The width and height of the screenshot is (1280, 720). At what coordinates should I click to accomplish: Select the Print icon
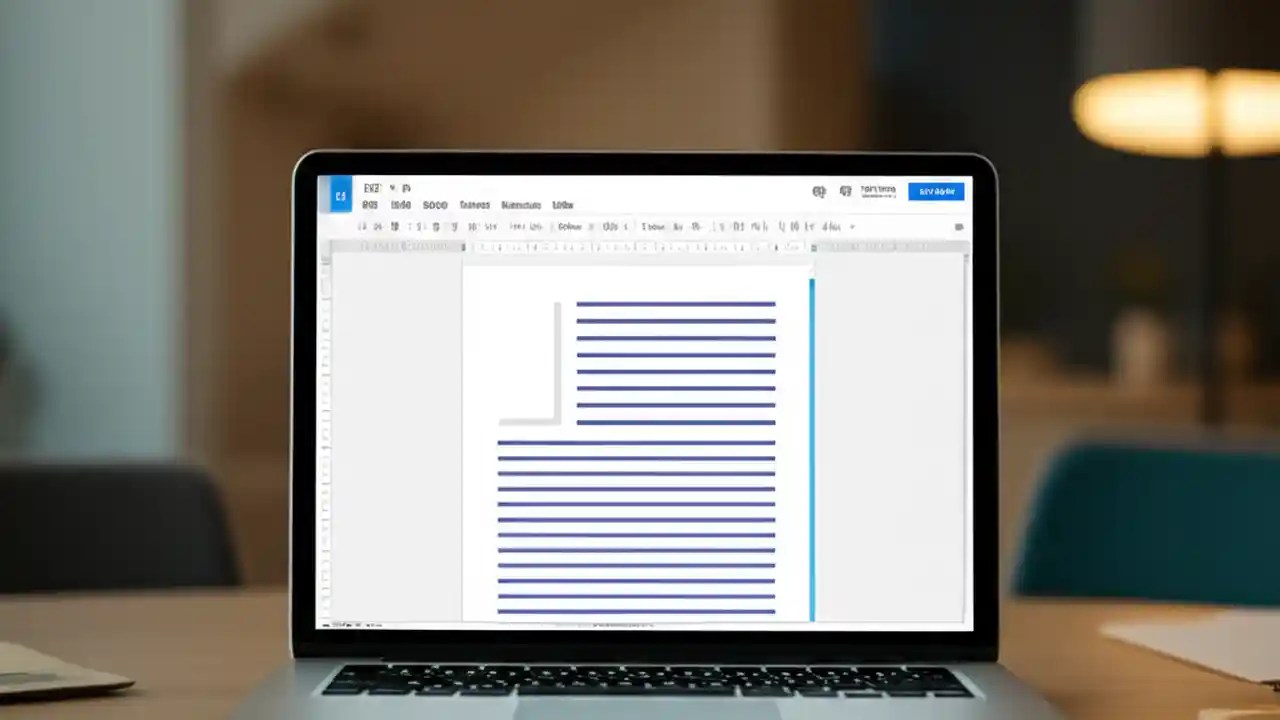click(394, 226)
